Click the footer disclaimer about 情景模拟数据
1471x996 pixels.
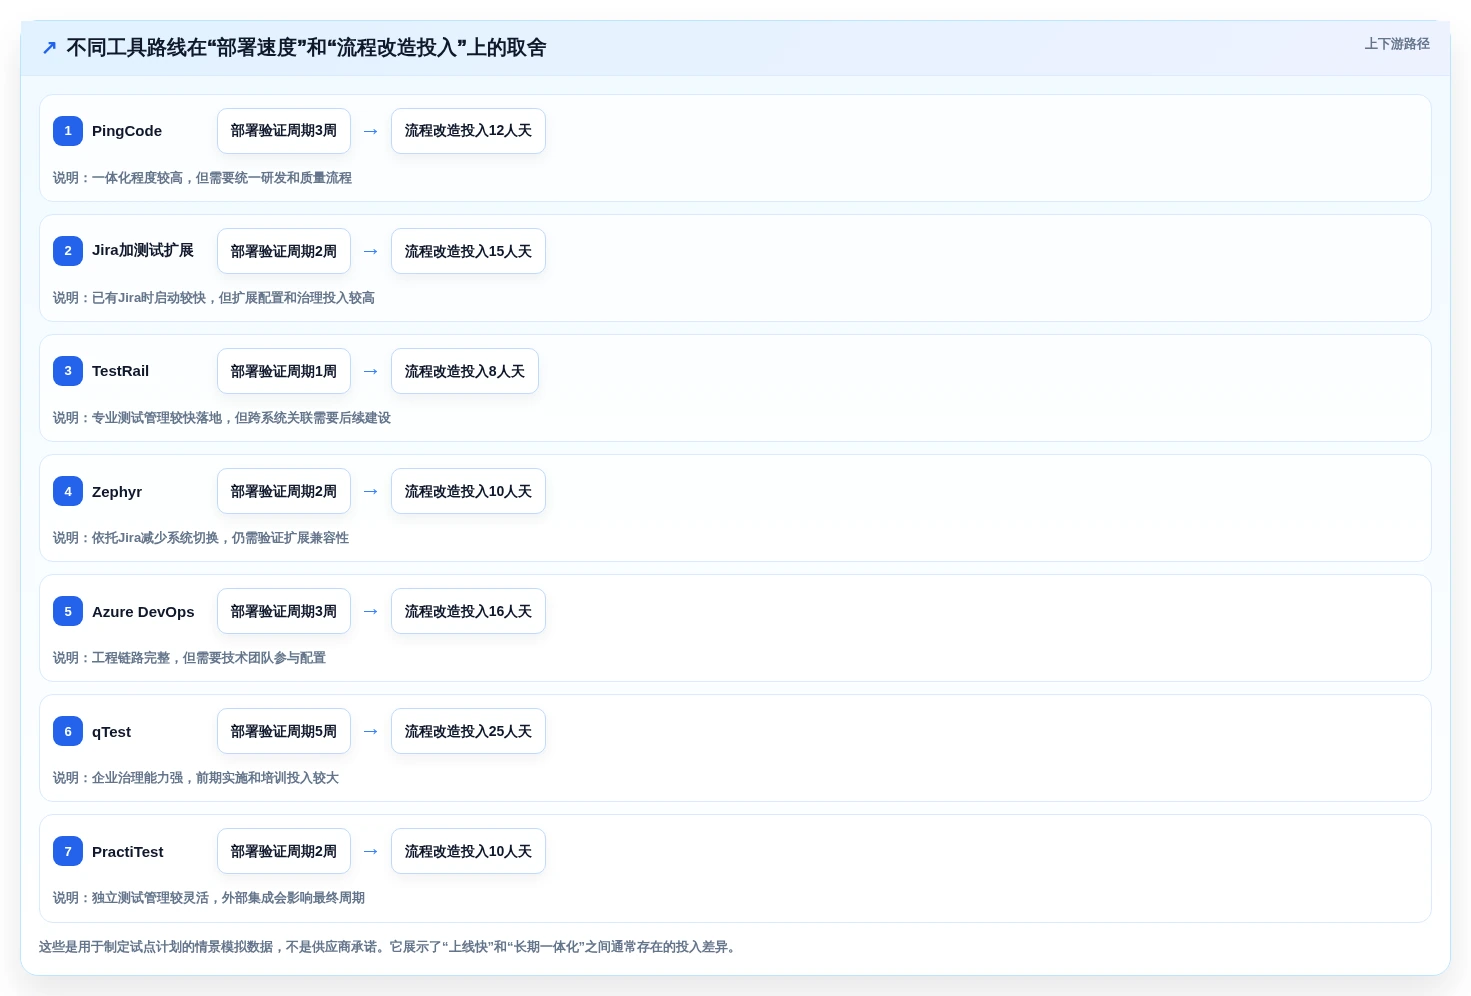[390, 947]
